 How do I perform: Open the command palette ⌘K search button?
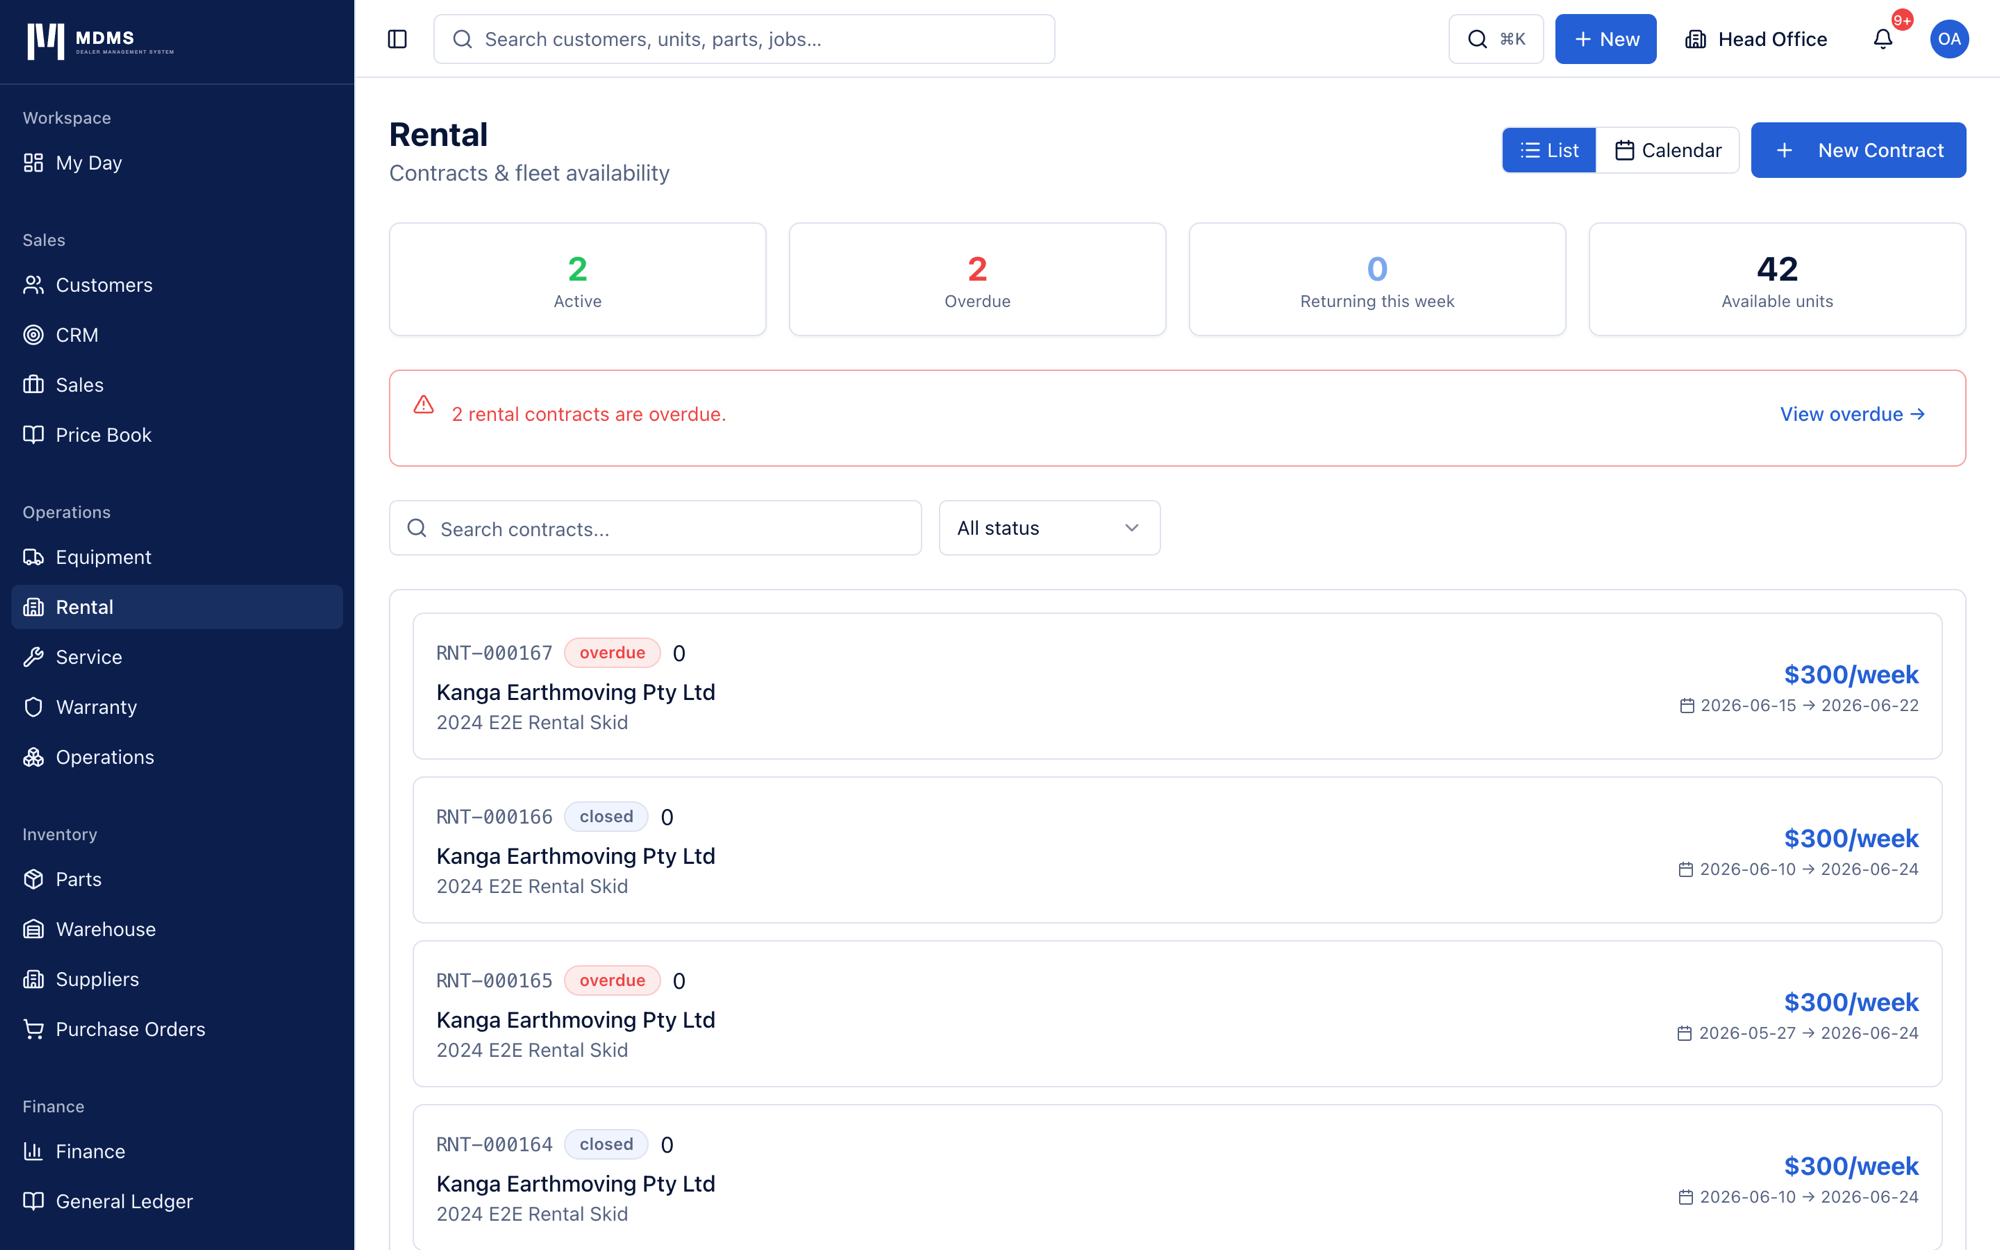pyautogui.click(x=1495, y=39)
